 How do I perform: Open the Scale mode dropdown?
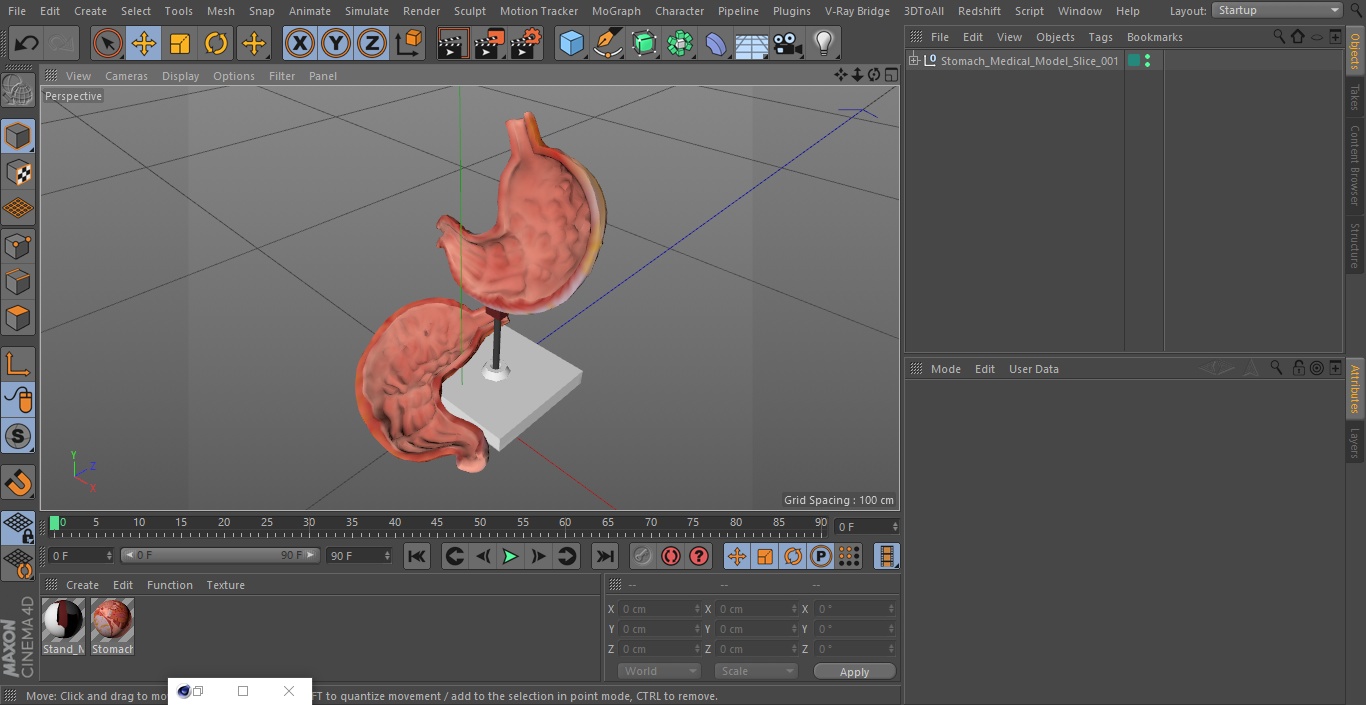pyautogui.click(x=755, y=671)
